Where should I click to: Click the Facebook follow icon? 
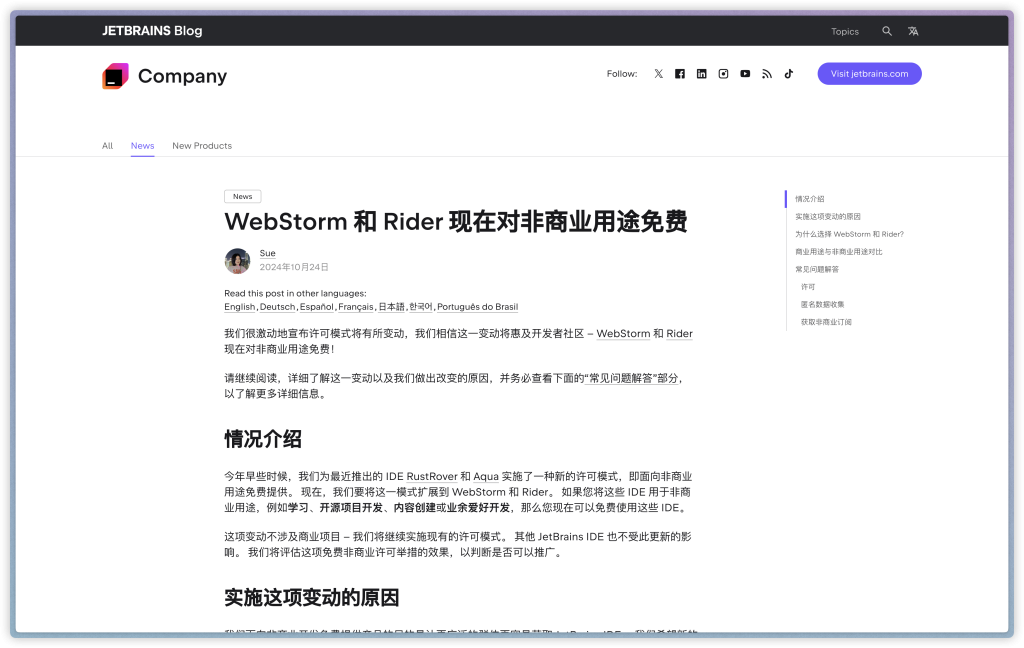[680, 74]
